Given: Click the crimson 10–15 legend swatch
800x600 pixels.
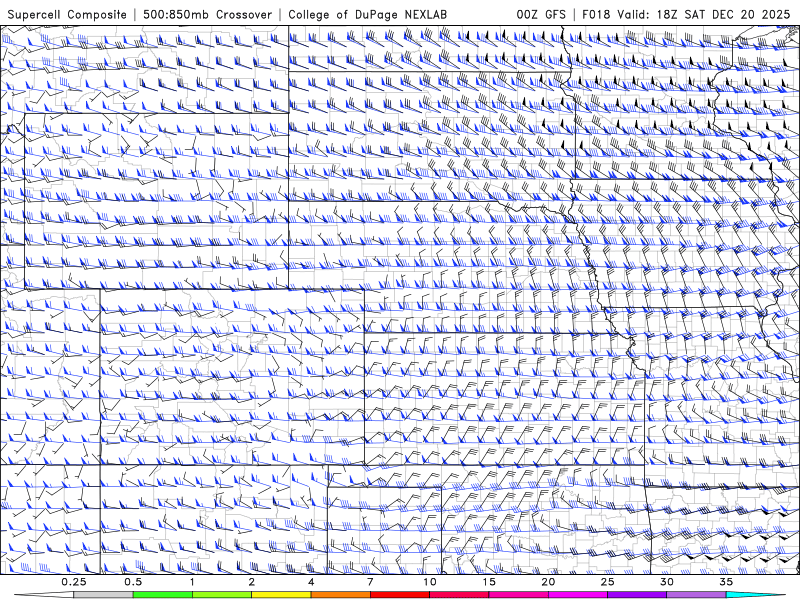Looking at the screenshot, I should 459,595.
